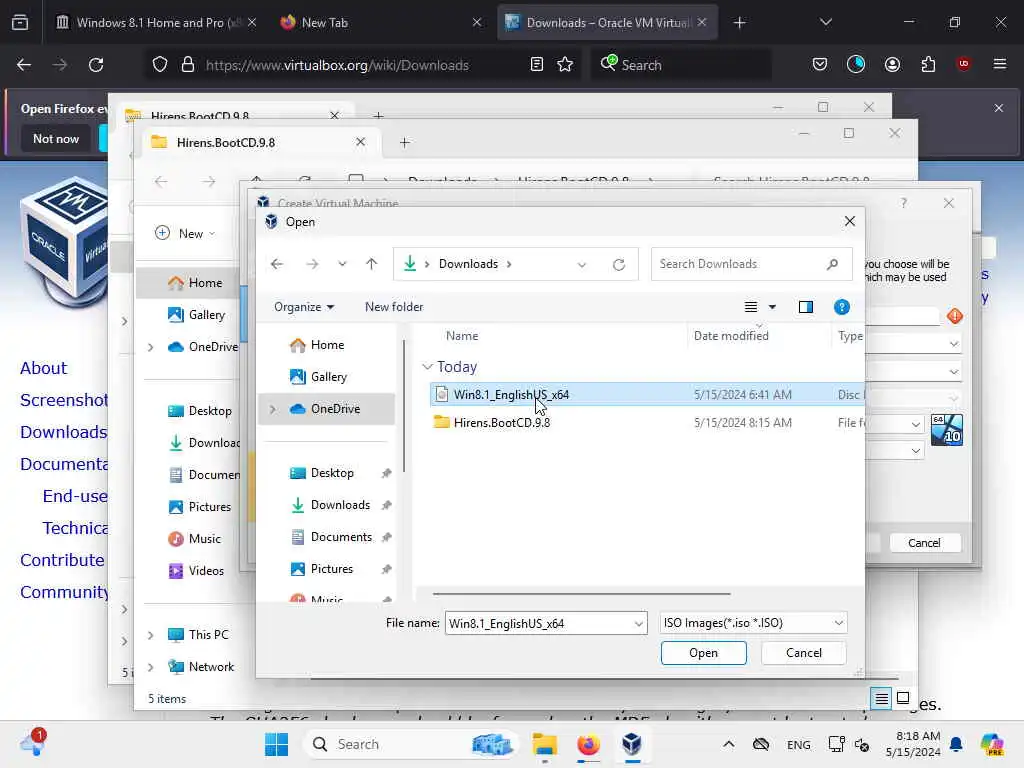Click the Search Downloads field

tap(751, 264)
